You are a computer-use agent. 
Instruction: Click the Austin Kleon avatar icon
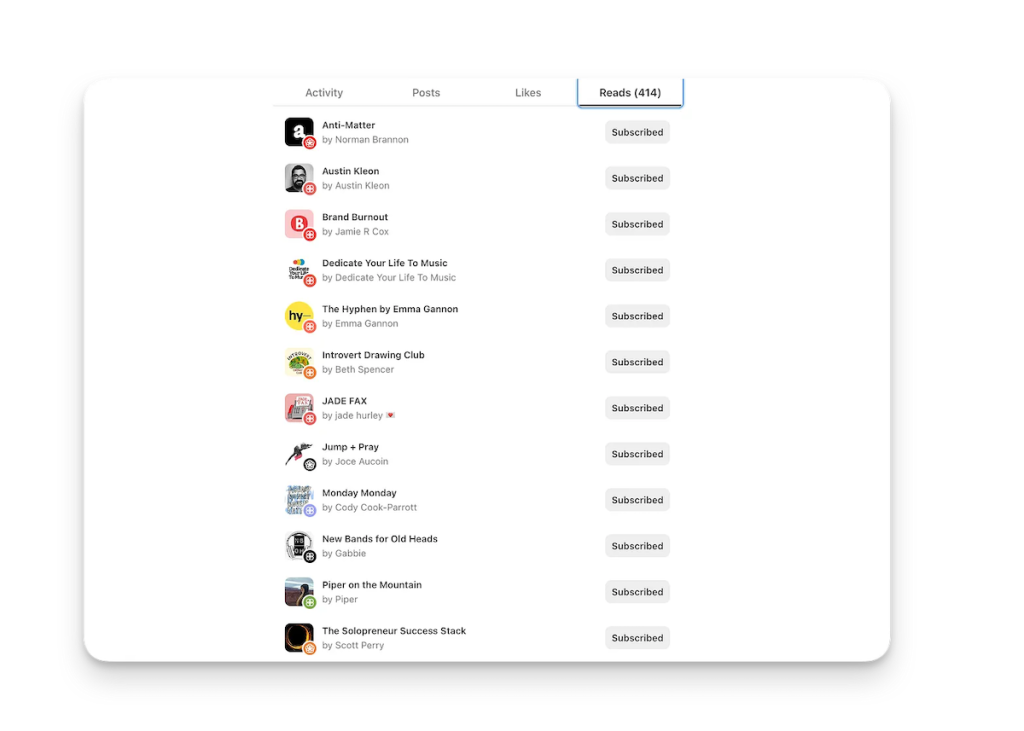pos(299,178)
